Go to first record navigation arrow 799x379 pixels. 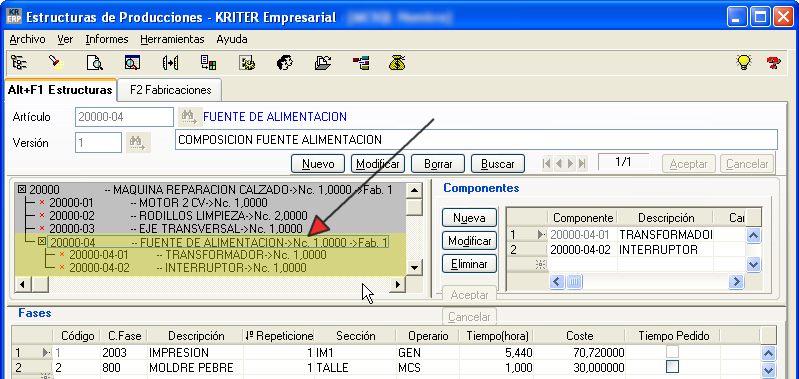(x=547, y=164)
